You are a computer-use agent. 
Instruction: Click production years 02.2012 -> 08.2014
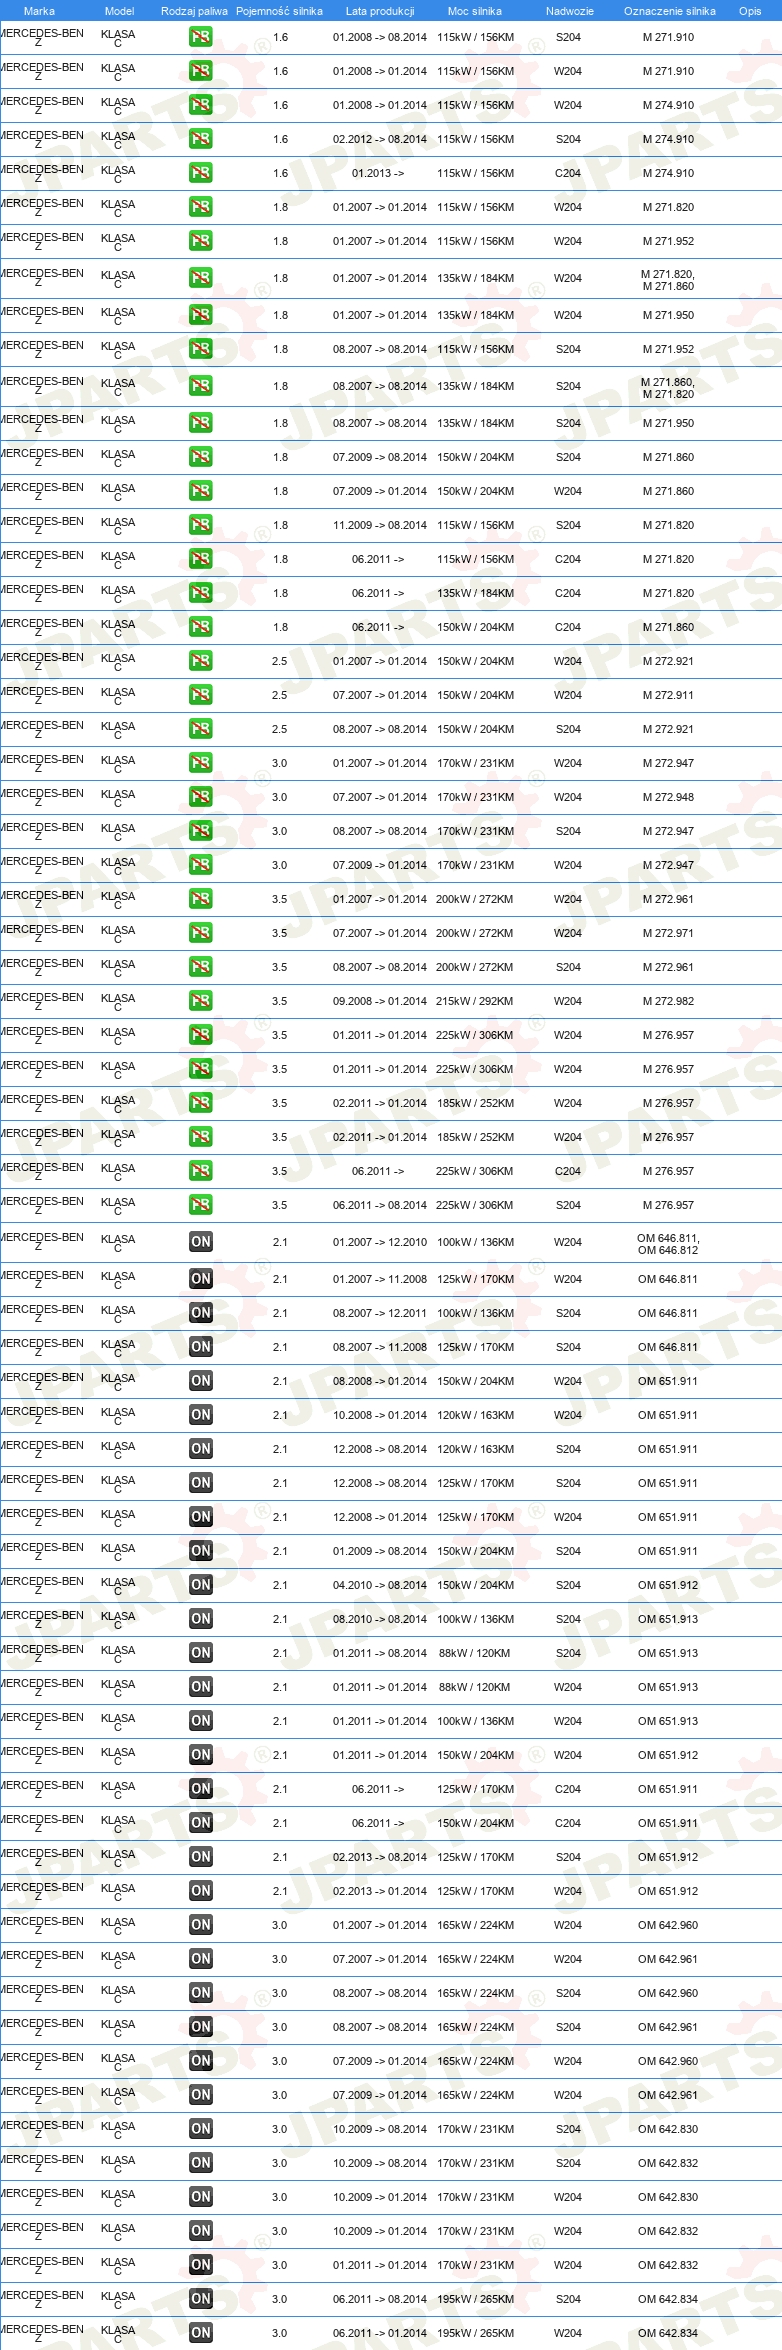coord(380,139)
